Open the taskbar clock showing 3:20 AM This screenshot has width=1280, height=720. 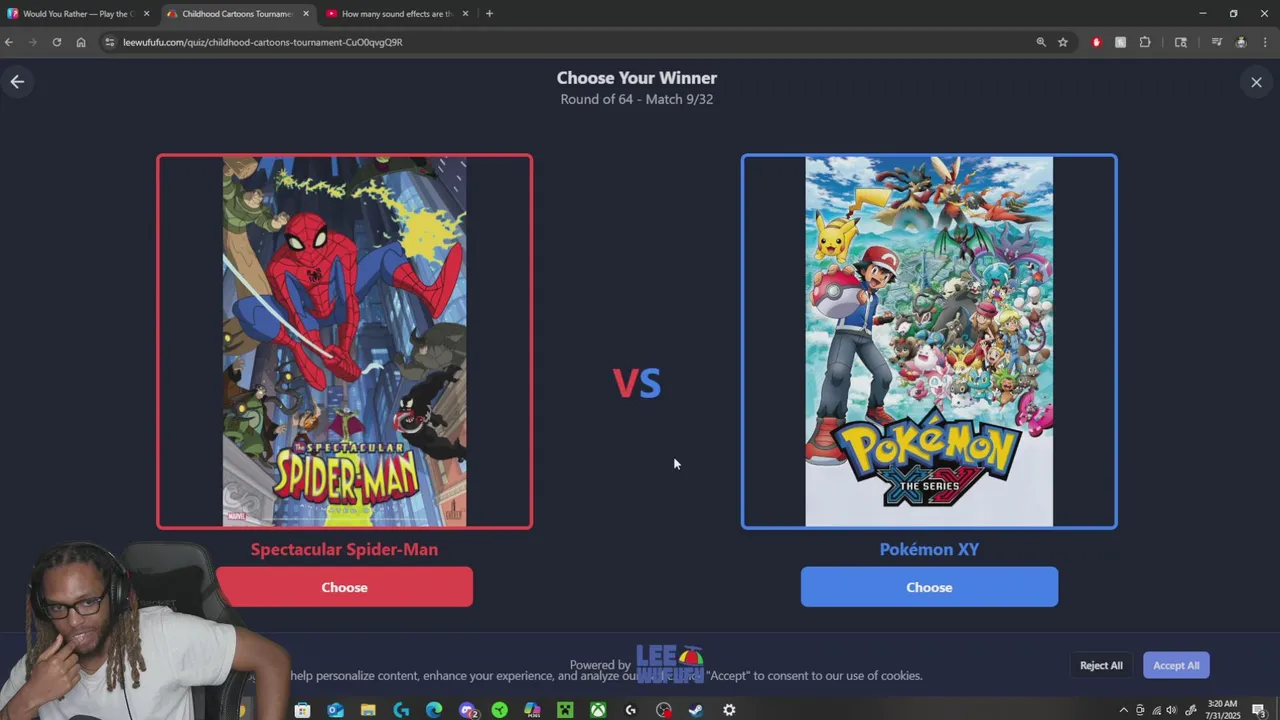coord(1222,710)
